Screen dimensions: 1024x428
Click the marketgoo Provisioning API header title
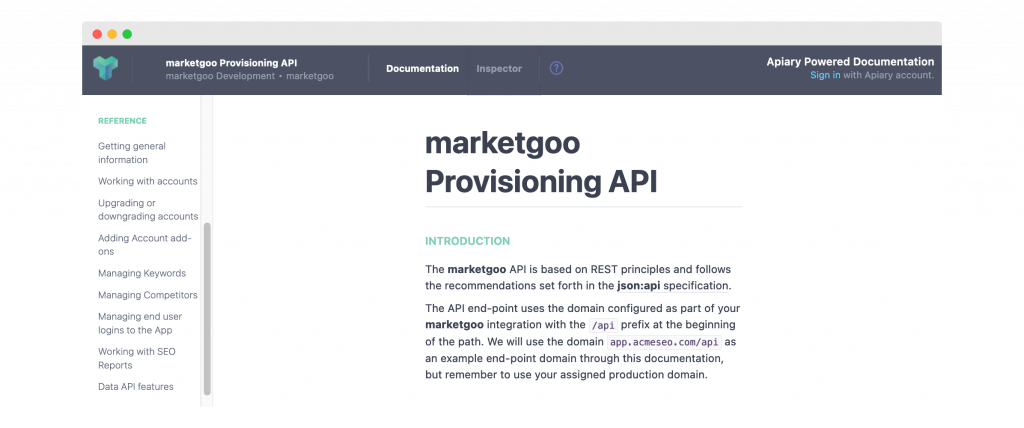(231, 63)
